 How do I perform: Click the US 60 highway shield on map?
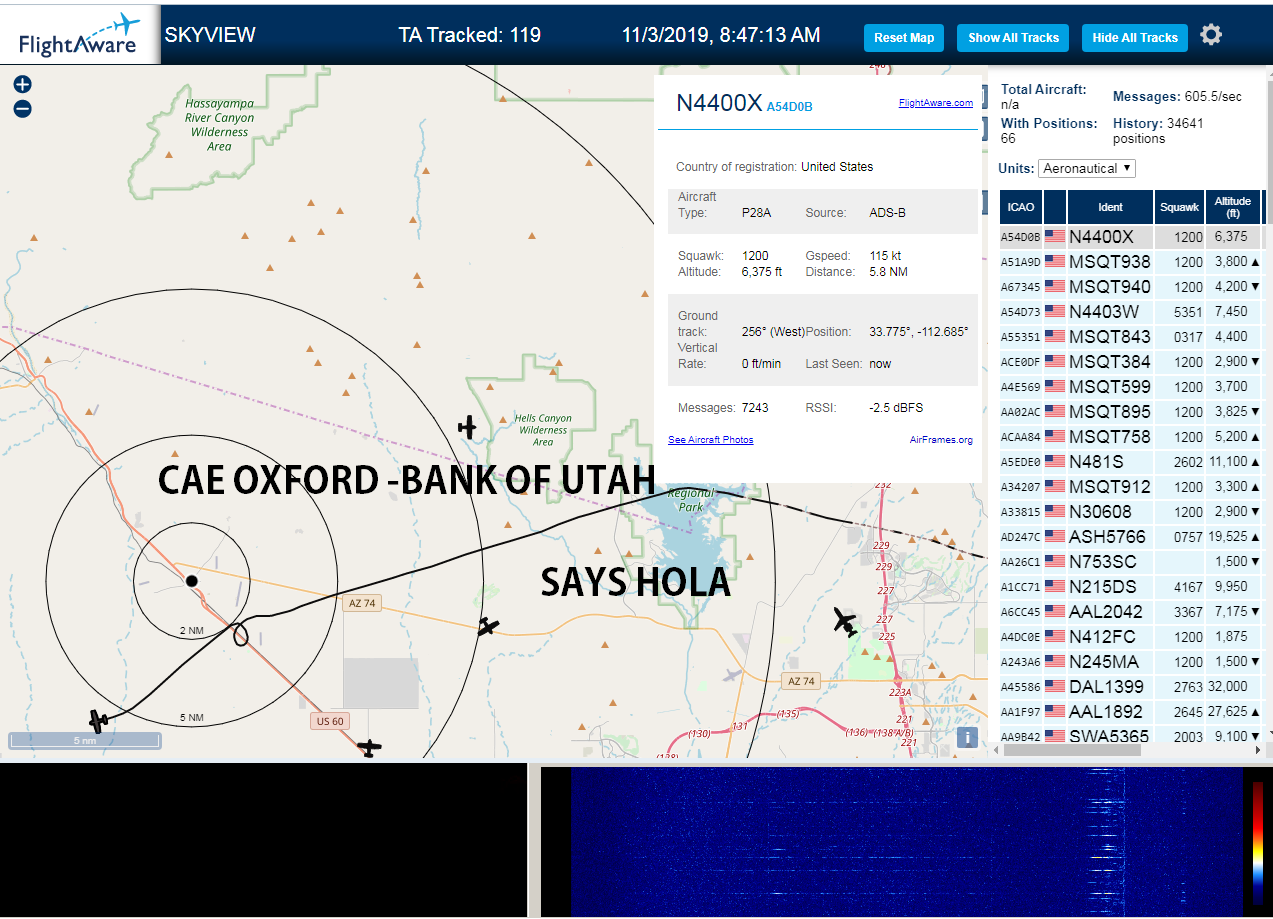[328, 721]
